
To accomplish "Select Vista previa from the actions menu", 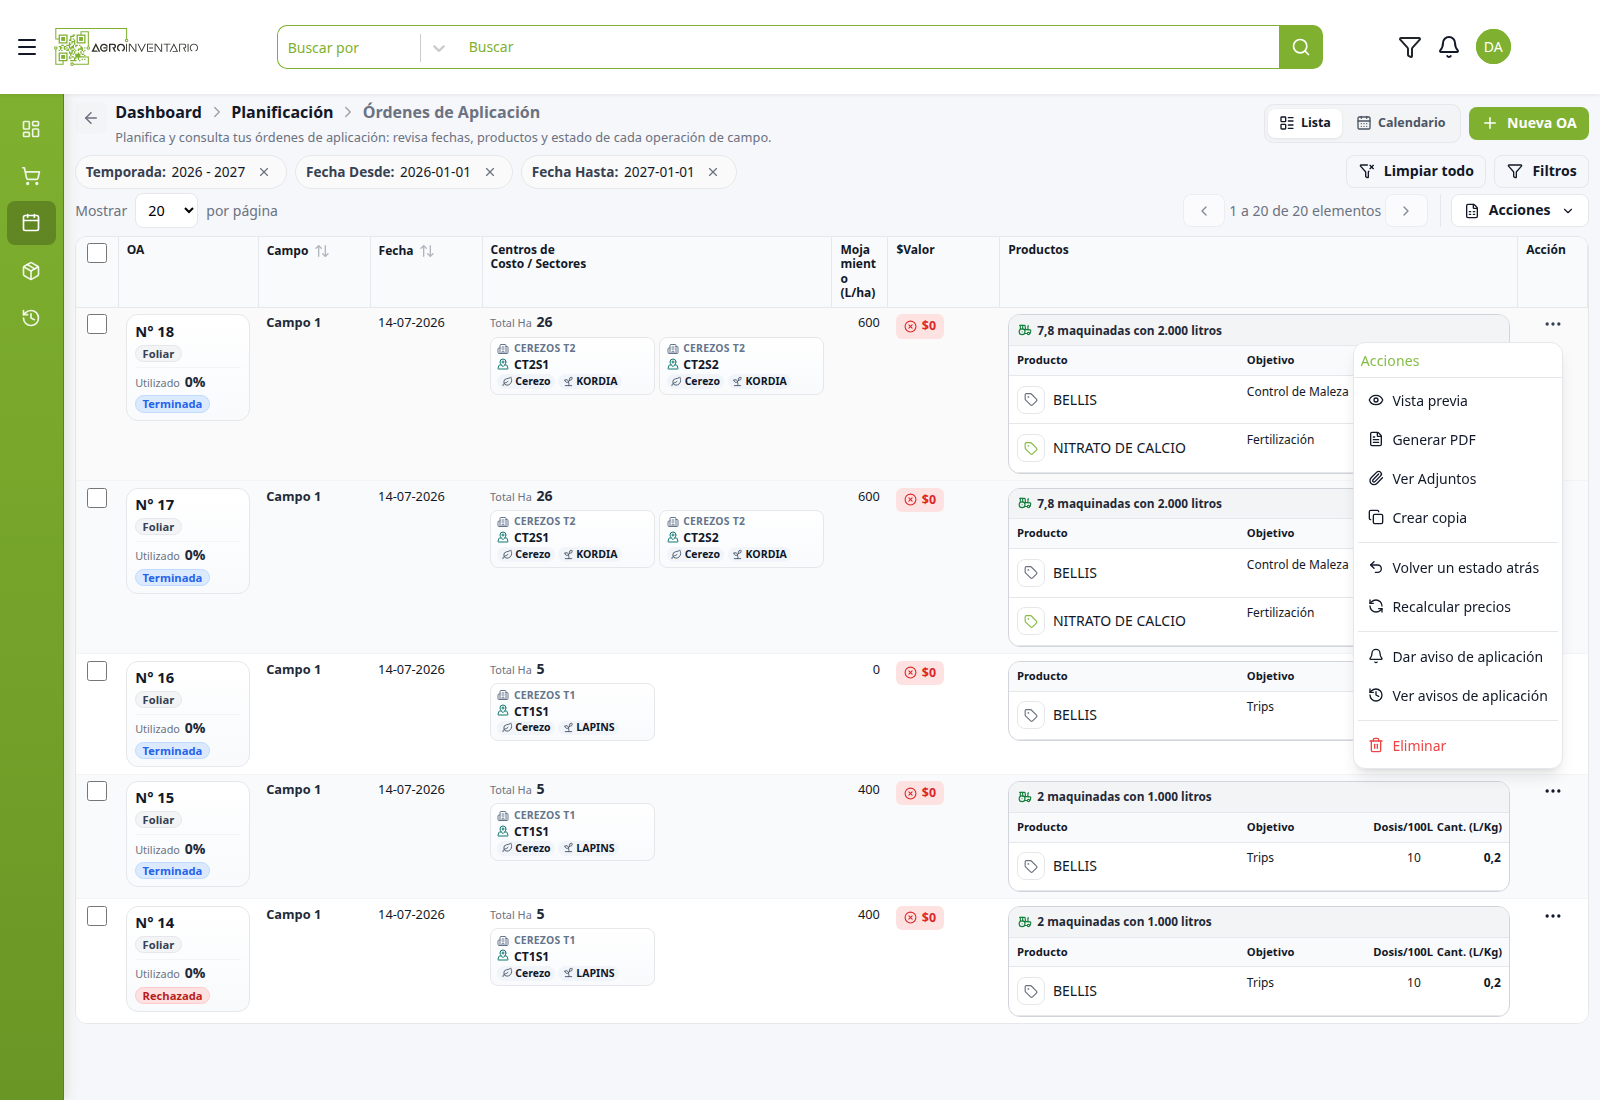I will [1458, 401].
